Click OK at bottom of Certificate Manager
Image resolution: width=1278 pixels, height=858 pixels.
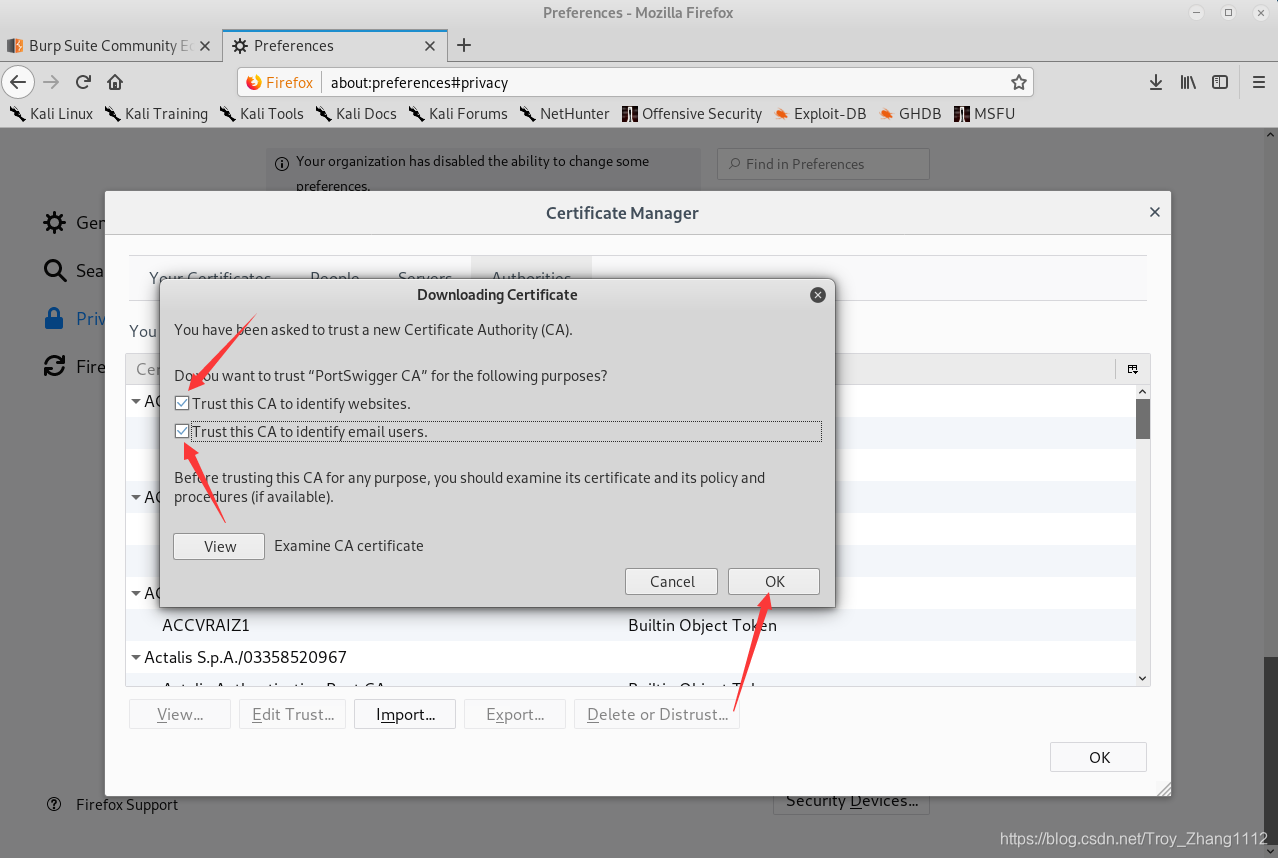[1099, 757]
